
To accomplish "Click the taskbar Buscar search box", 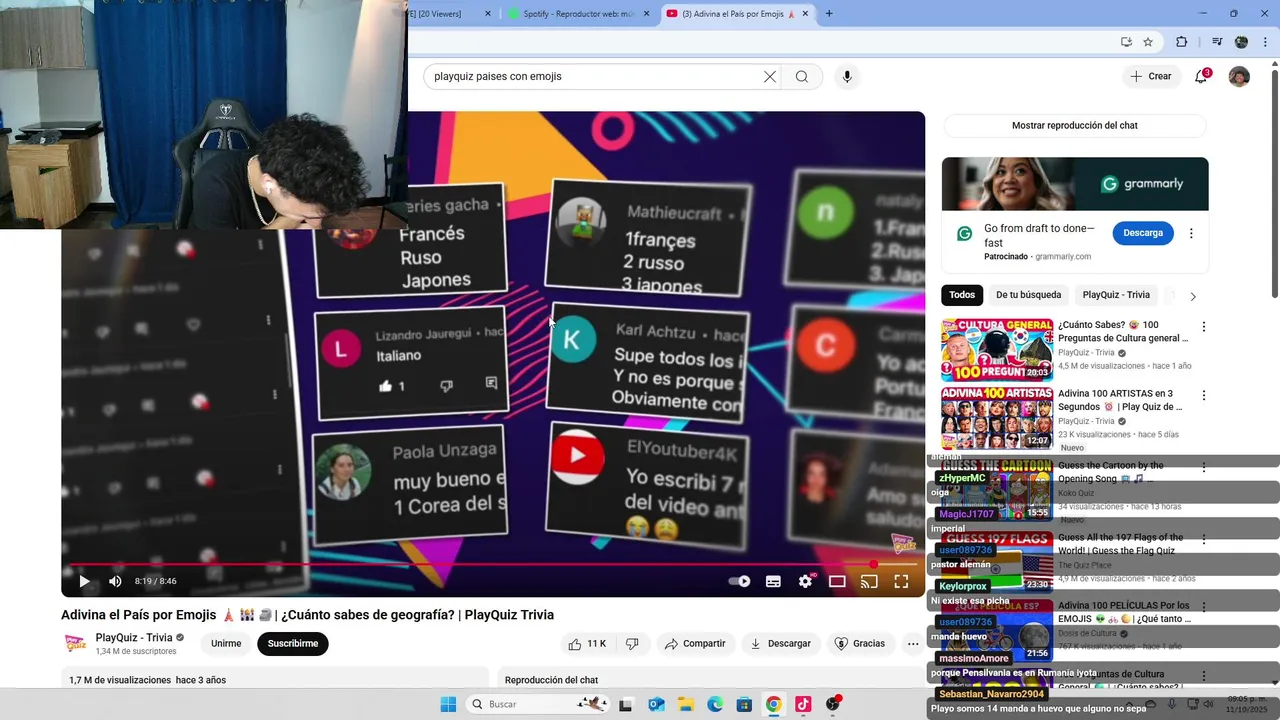I will (x=540, y=704).
